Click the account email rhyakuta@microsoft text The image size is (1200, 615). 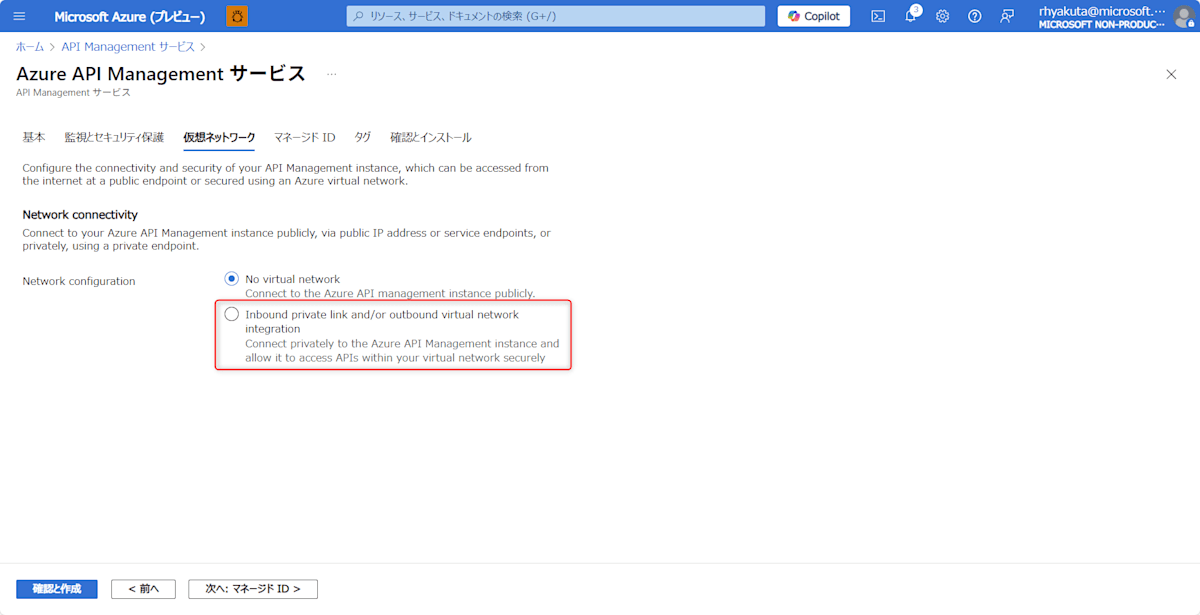[1102, 11]
